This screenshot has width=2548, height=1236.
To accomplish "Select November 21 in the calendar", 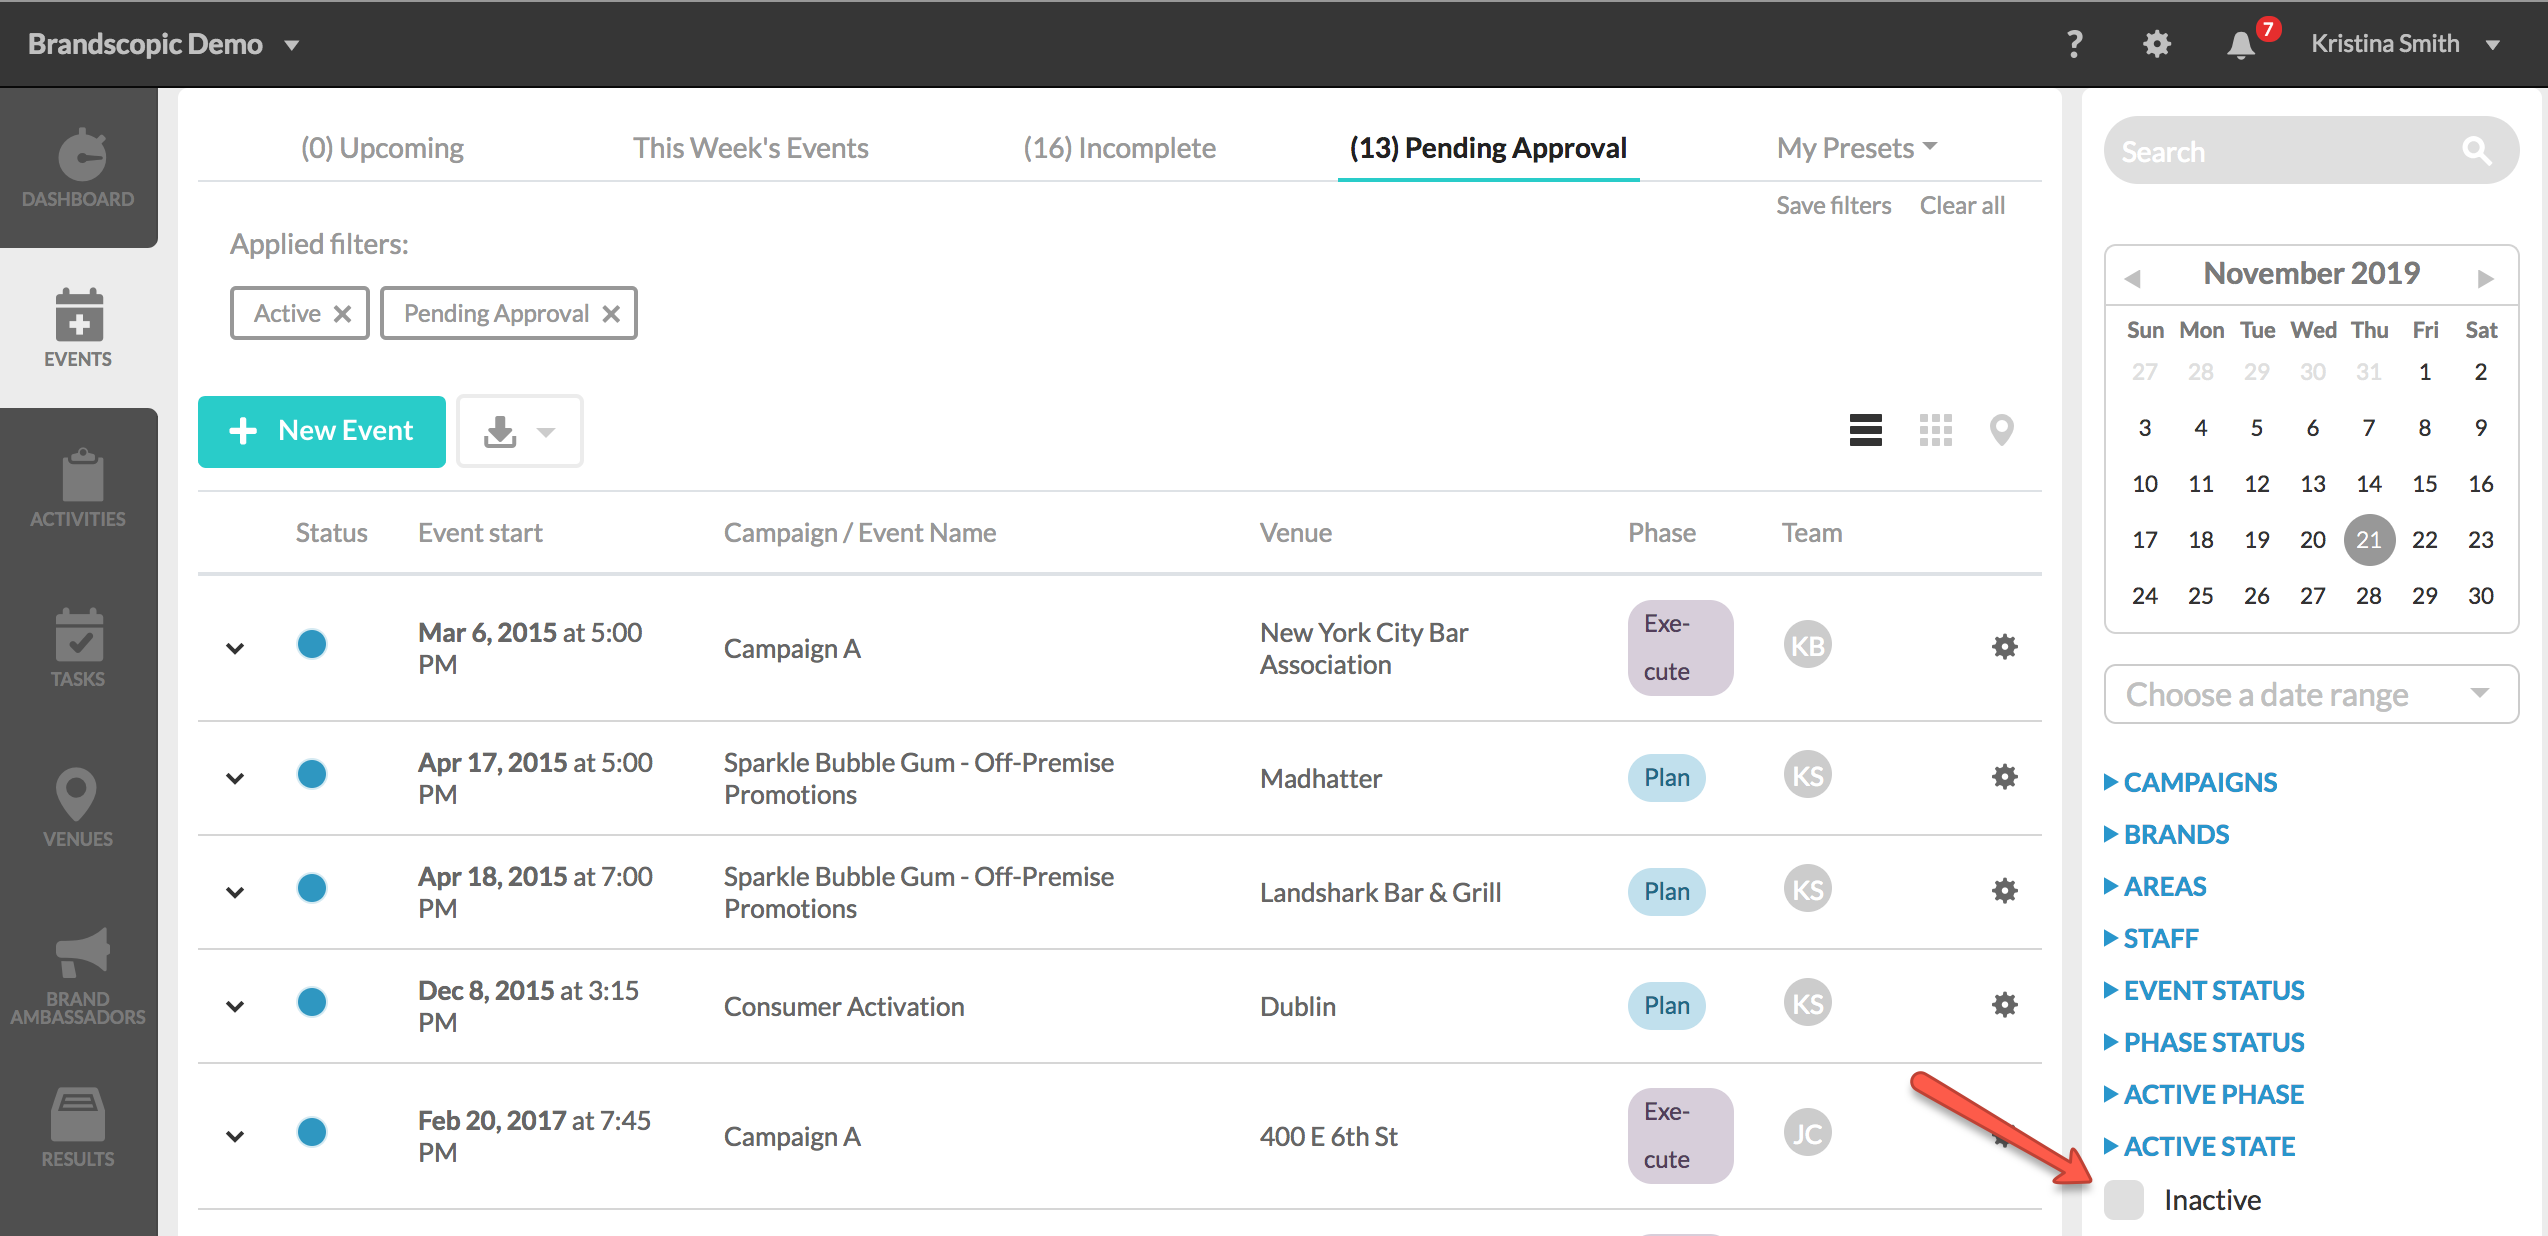I will click(x=2368, y=539).
